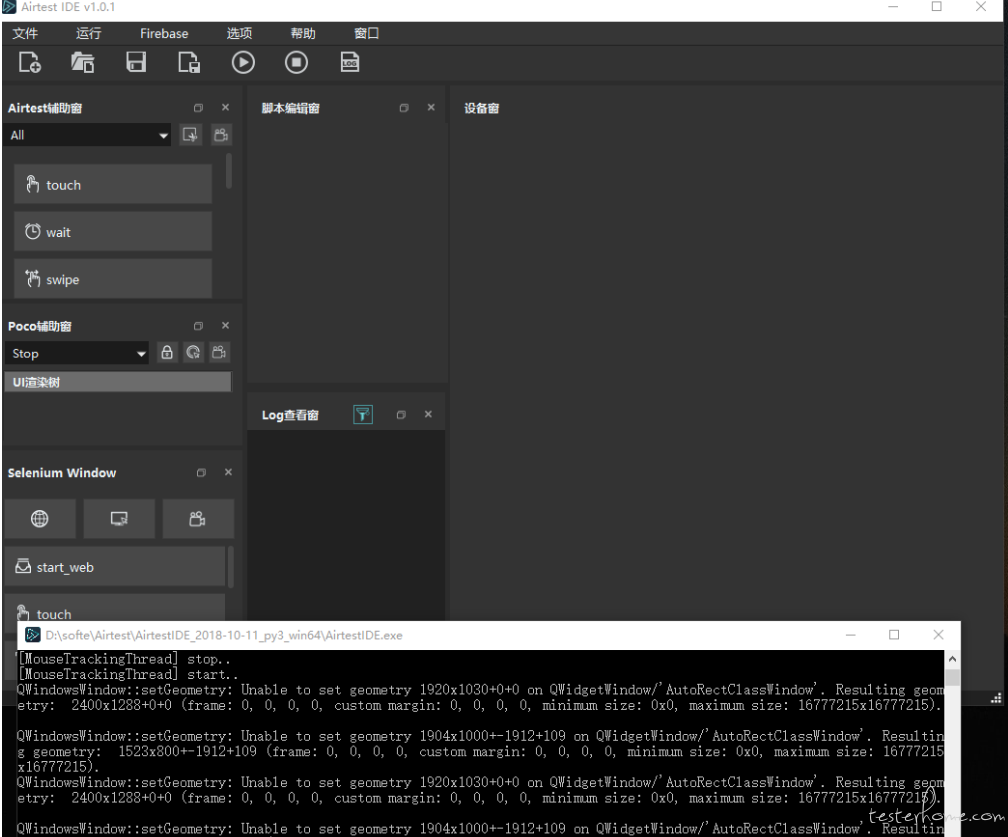
Task: Click the console window app icon
Action: (32, 635)
